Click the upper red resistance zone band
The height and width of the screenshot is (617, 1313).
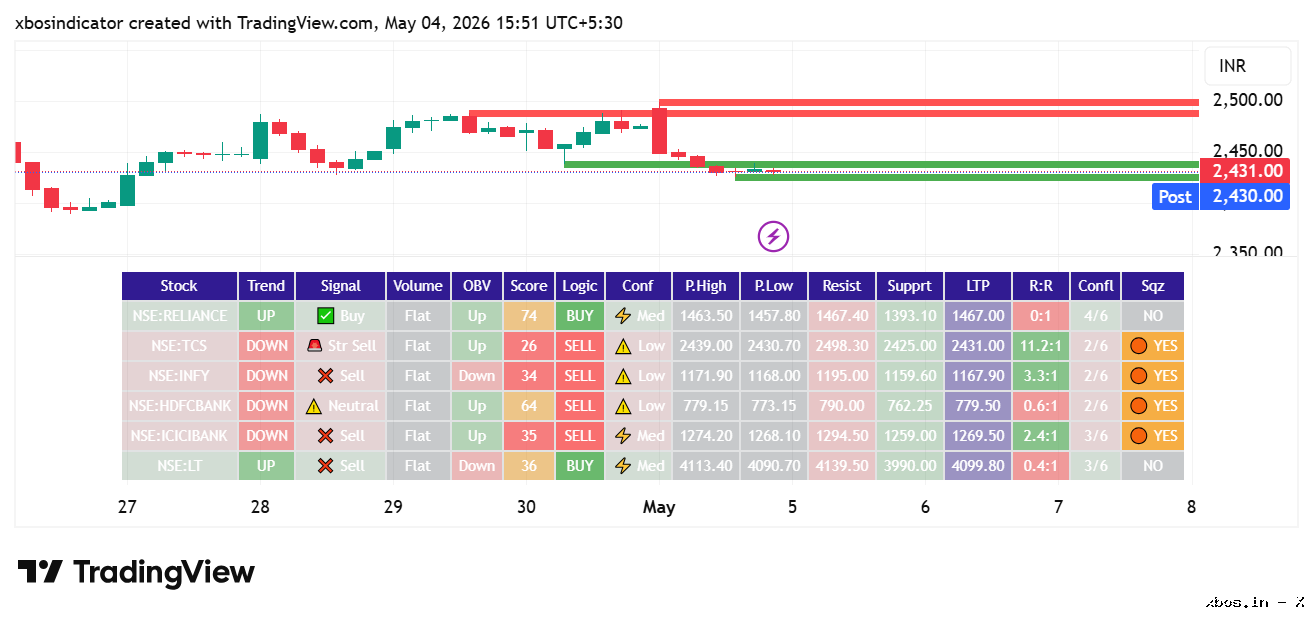[928, 102]
